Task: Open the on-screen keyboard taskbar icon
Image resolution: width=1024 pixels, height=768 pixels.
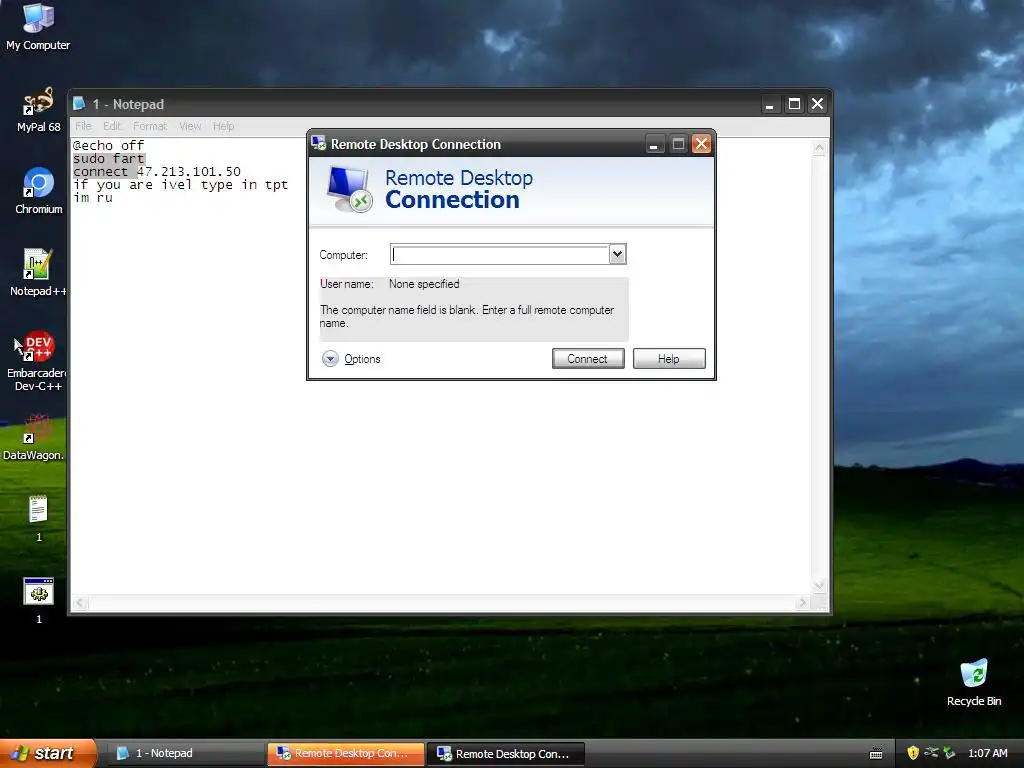Action: pyautogui.click(x=876, y=754)
